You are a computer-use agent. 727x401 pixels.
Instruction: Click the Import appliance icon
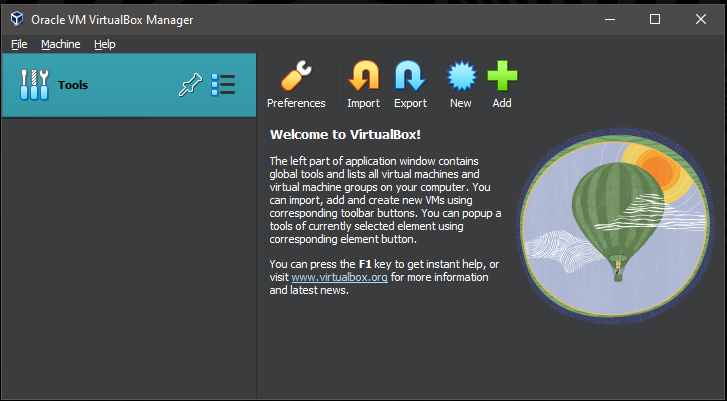point(364,76)
